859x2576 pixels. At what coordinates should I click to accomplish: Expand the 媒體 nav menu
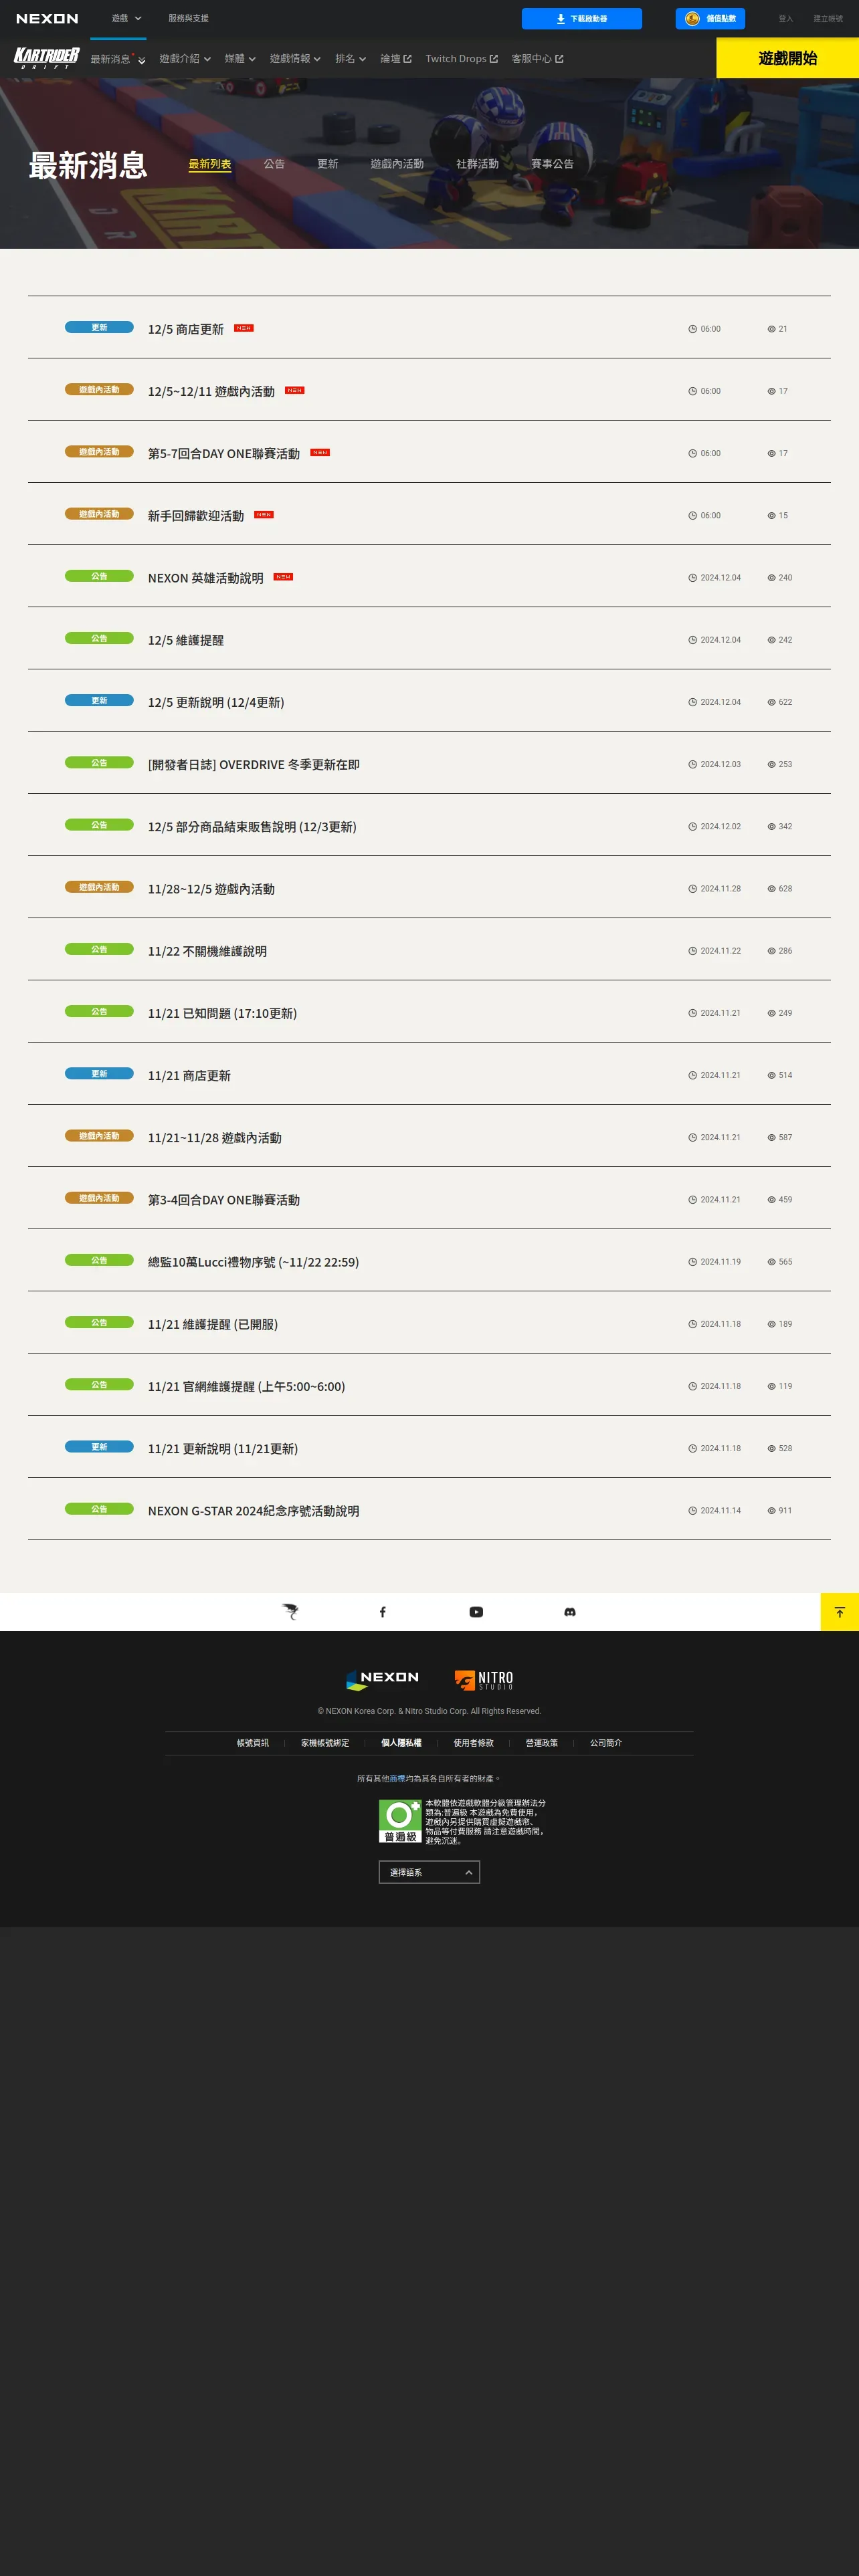click(240, 59)
